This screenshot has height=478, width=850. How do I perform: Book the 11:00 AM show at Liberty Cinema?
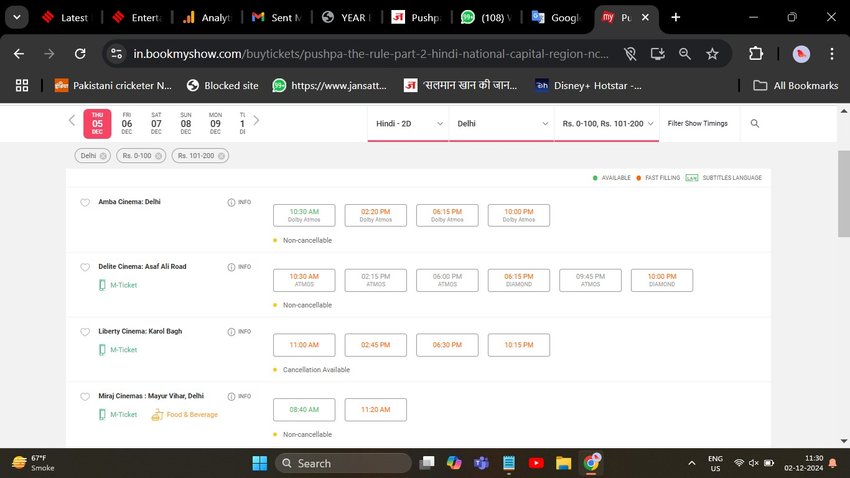click(304, 345)
